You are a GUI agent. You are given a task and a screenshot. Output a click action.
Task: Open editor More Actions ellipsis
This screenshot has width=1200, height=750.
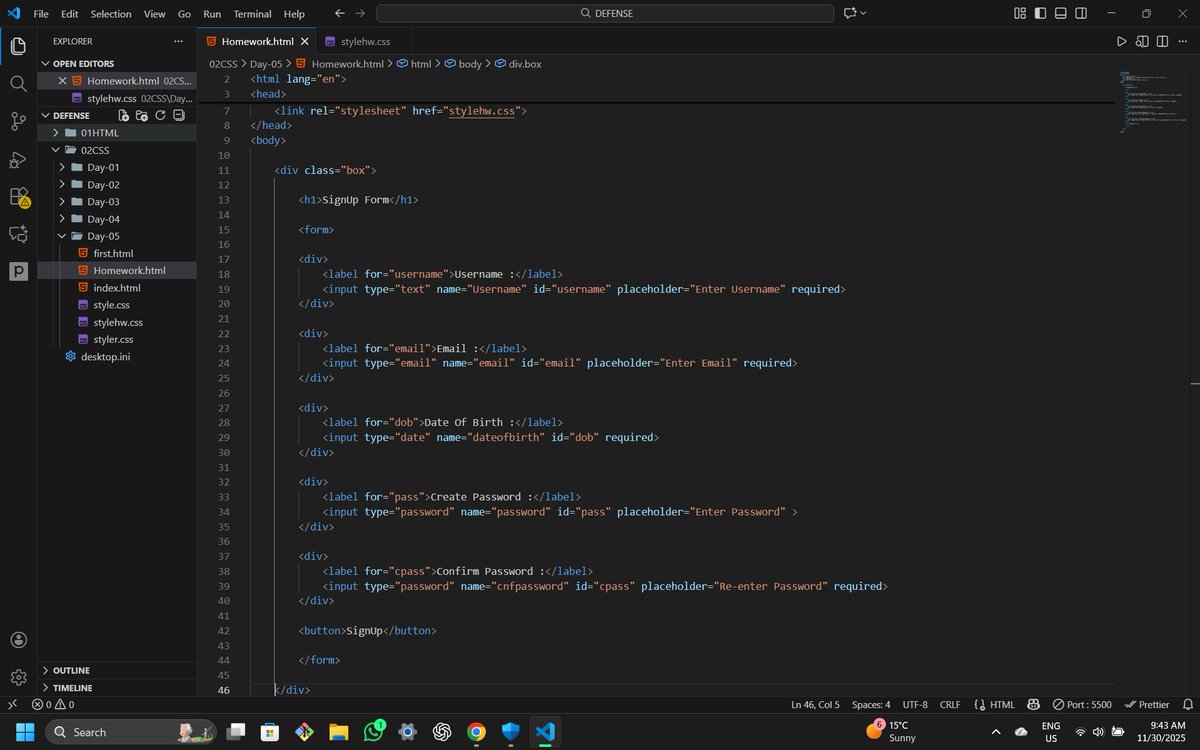[x=1182, y=41]
